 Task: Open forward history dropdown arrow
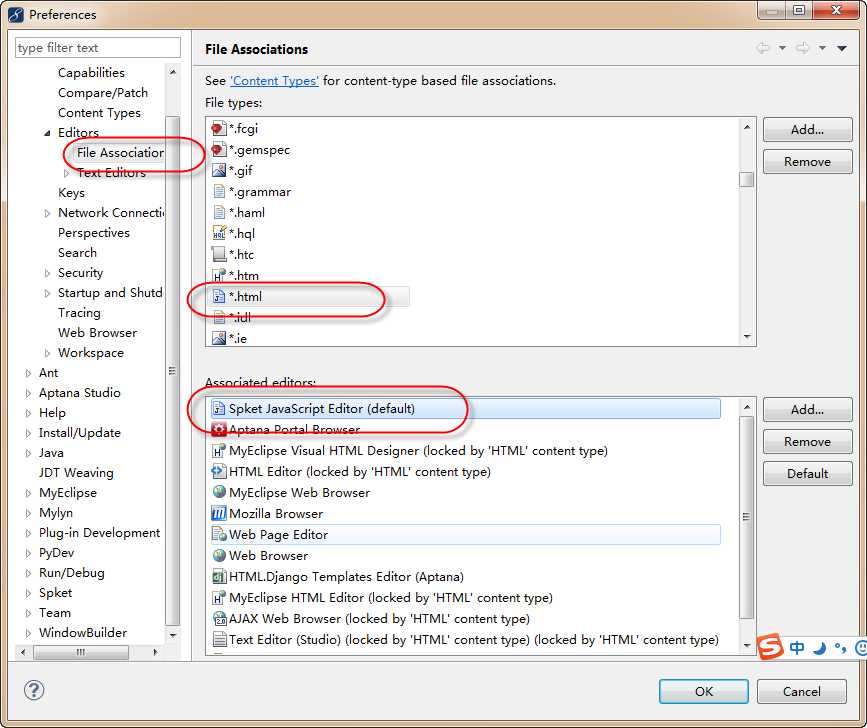(x=822, y=49)
